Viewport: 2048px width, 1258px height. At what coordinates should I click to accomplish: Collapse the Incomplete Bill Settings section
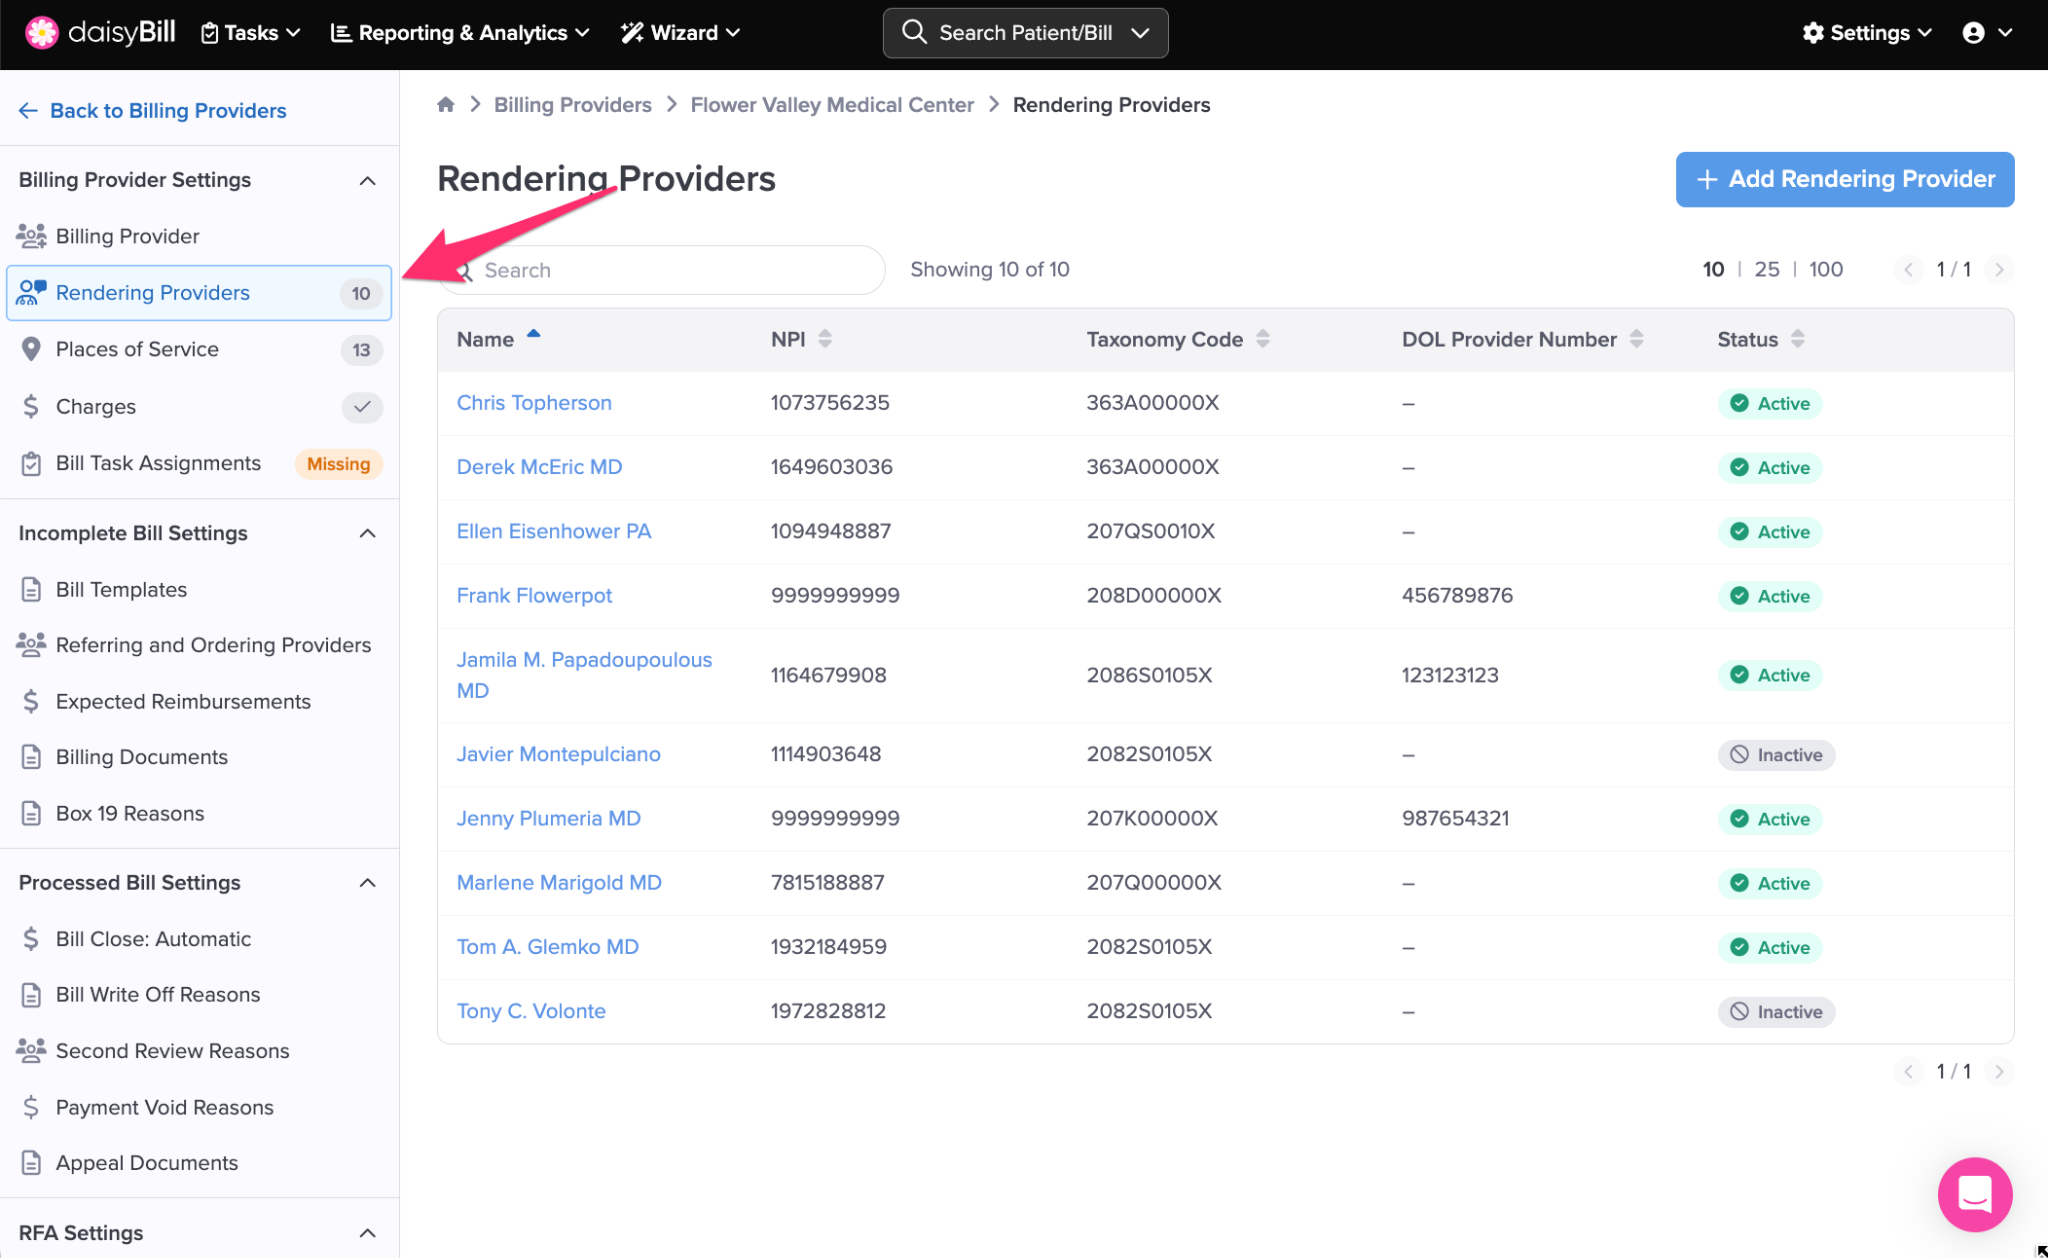click(x=367, y=533)
